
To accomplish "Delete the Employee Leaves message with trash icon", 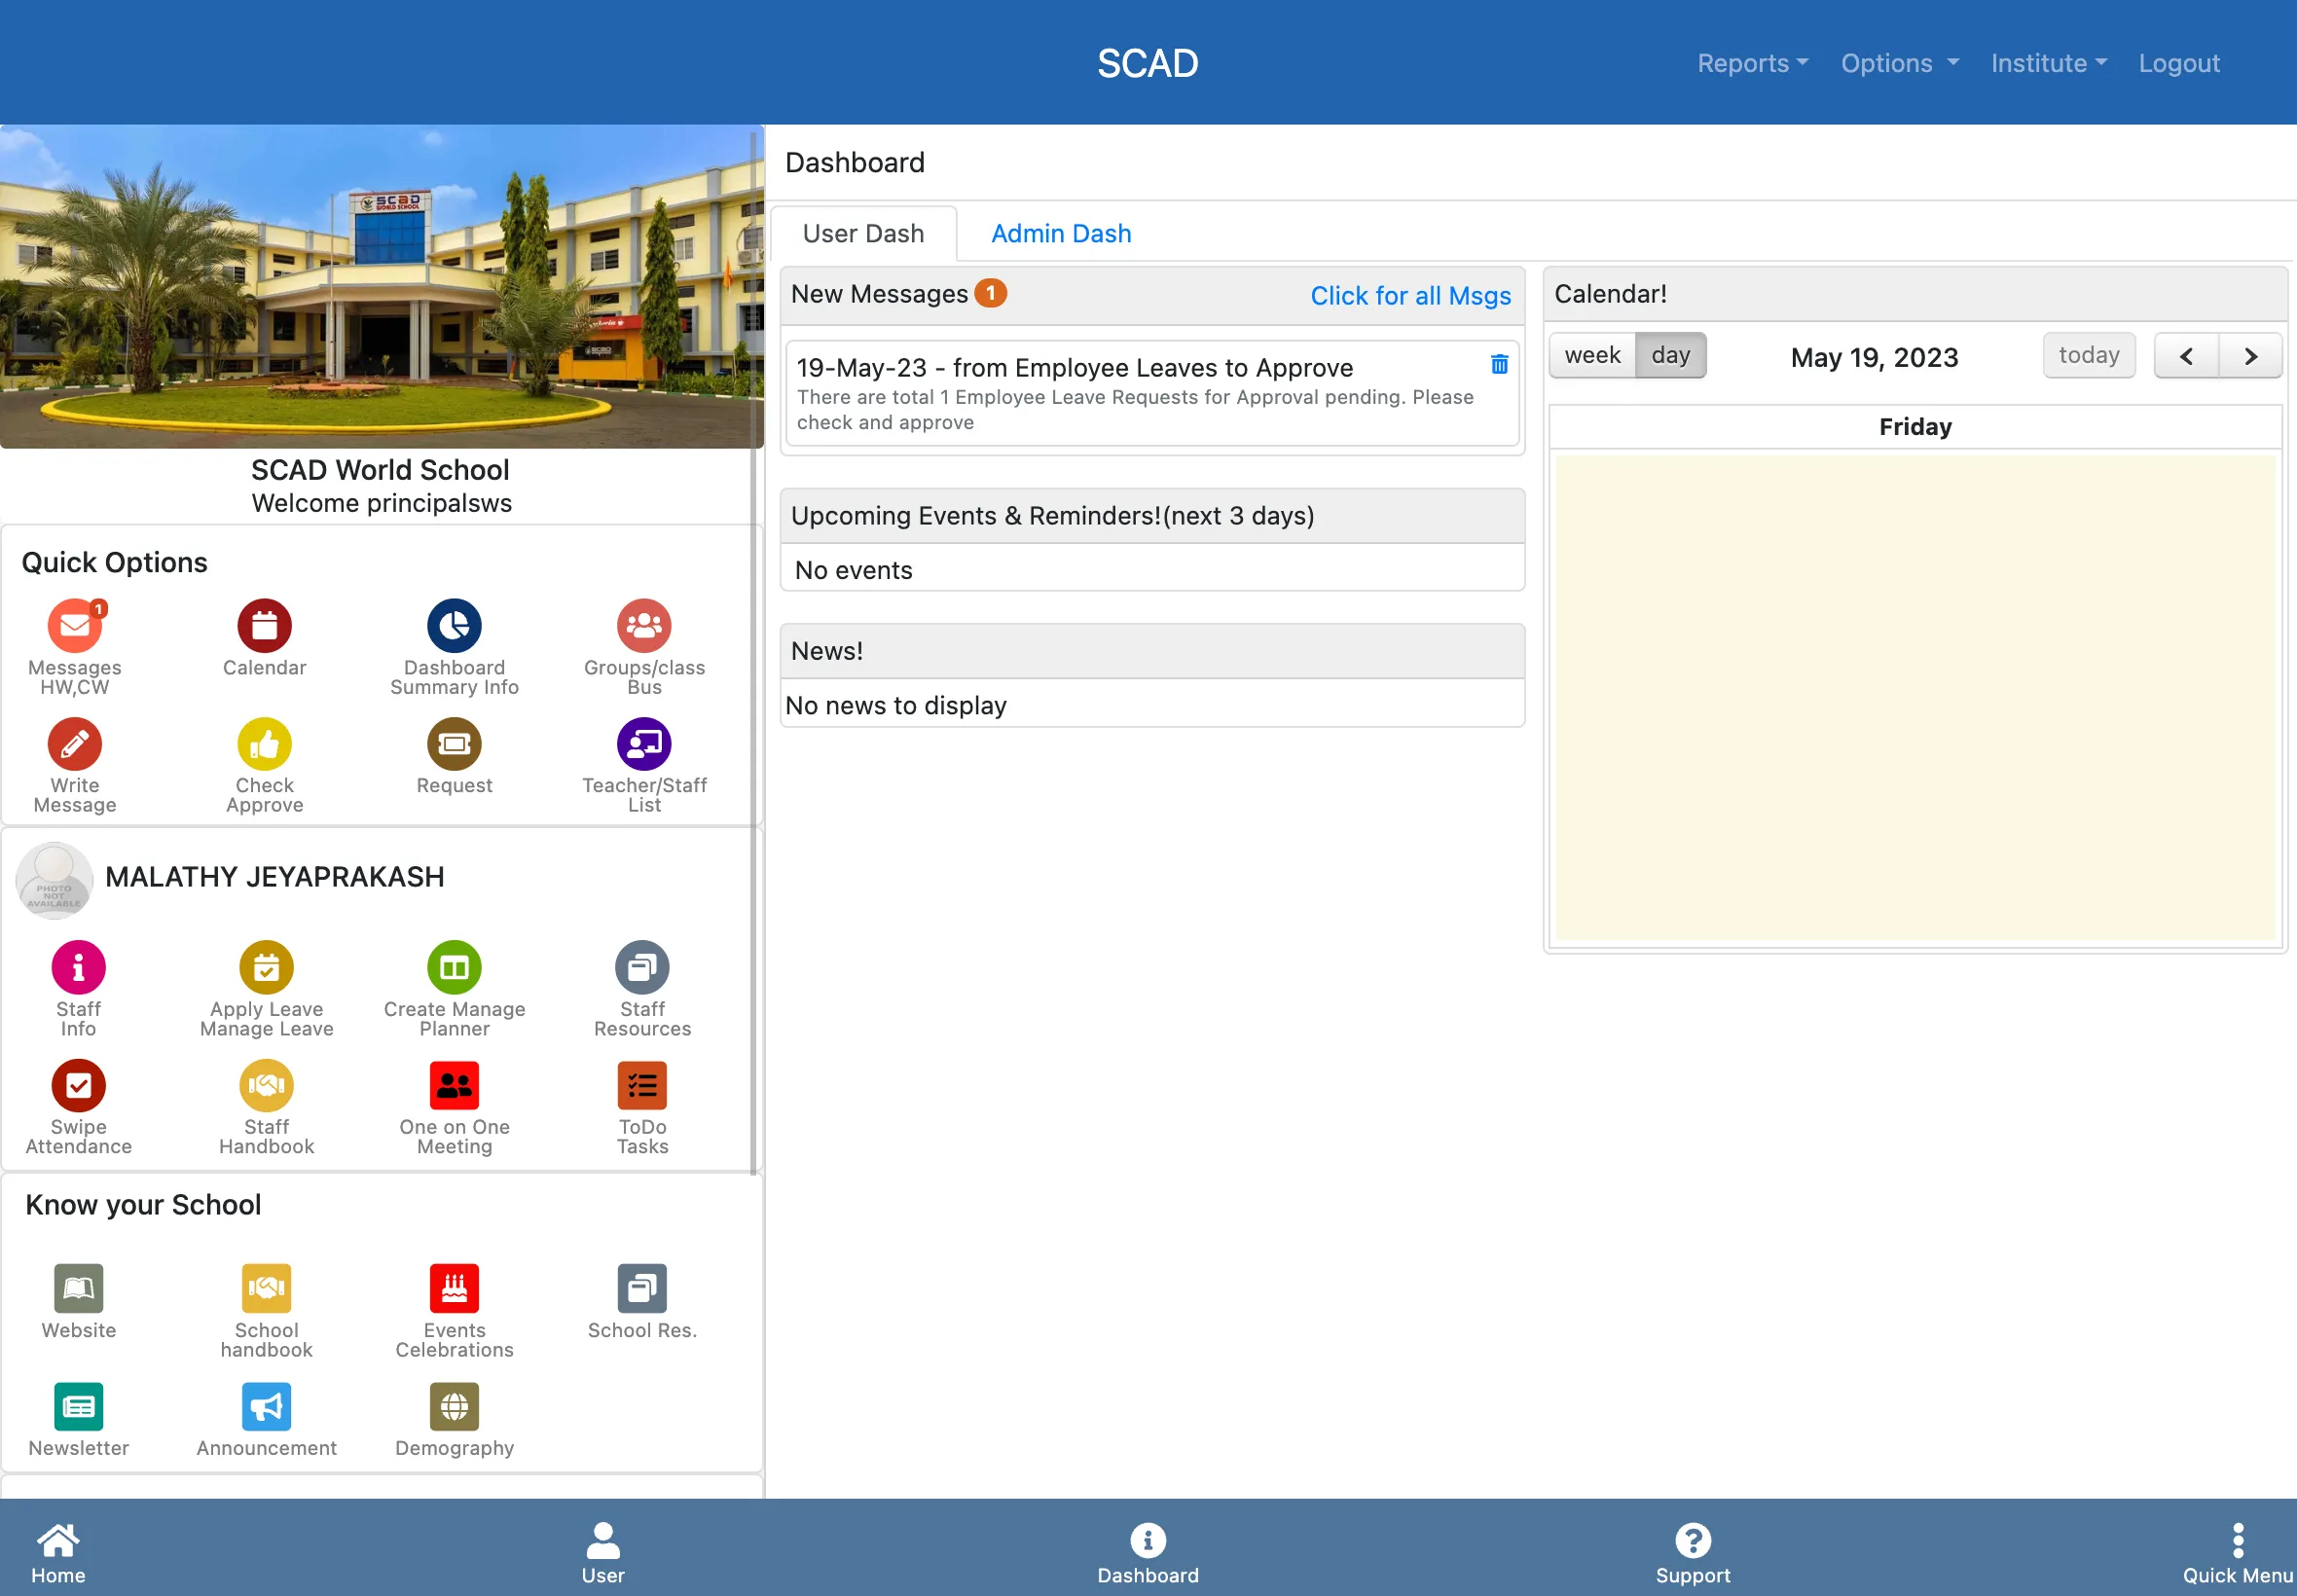I will point(1499,364).
